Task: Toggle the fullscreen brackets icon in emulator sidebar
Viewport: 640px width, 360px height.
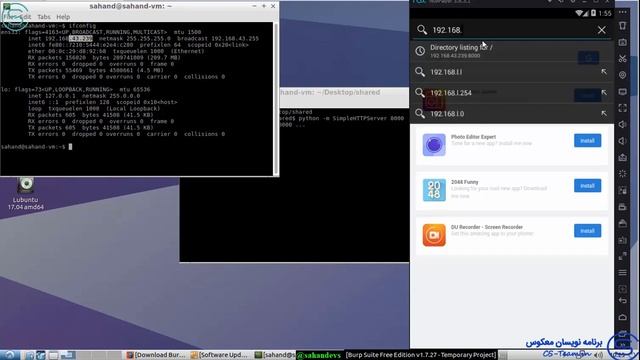Action: [x=622, y=108]
